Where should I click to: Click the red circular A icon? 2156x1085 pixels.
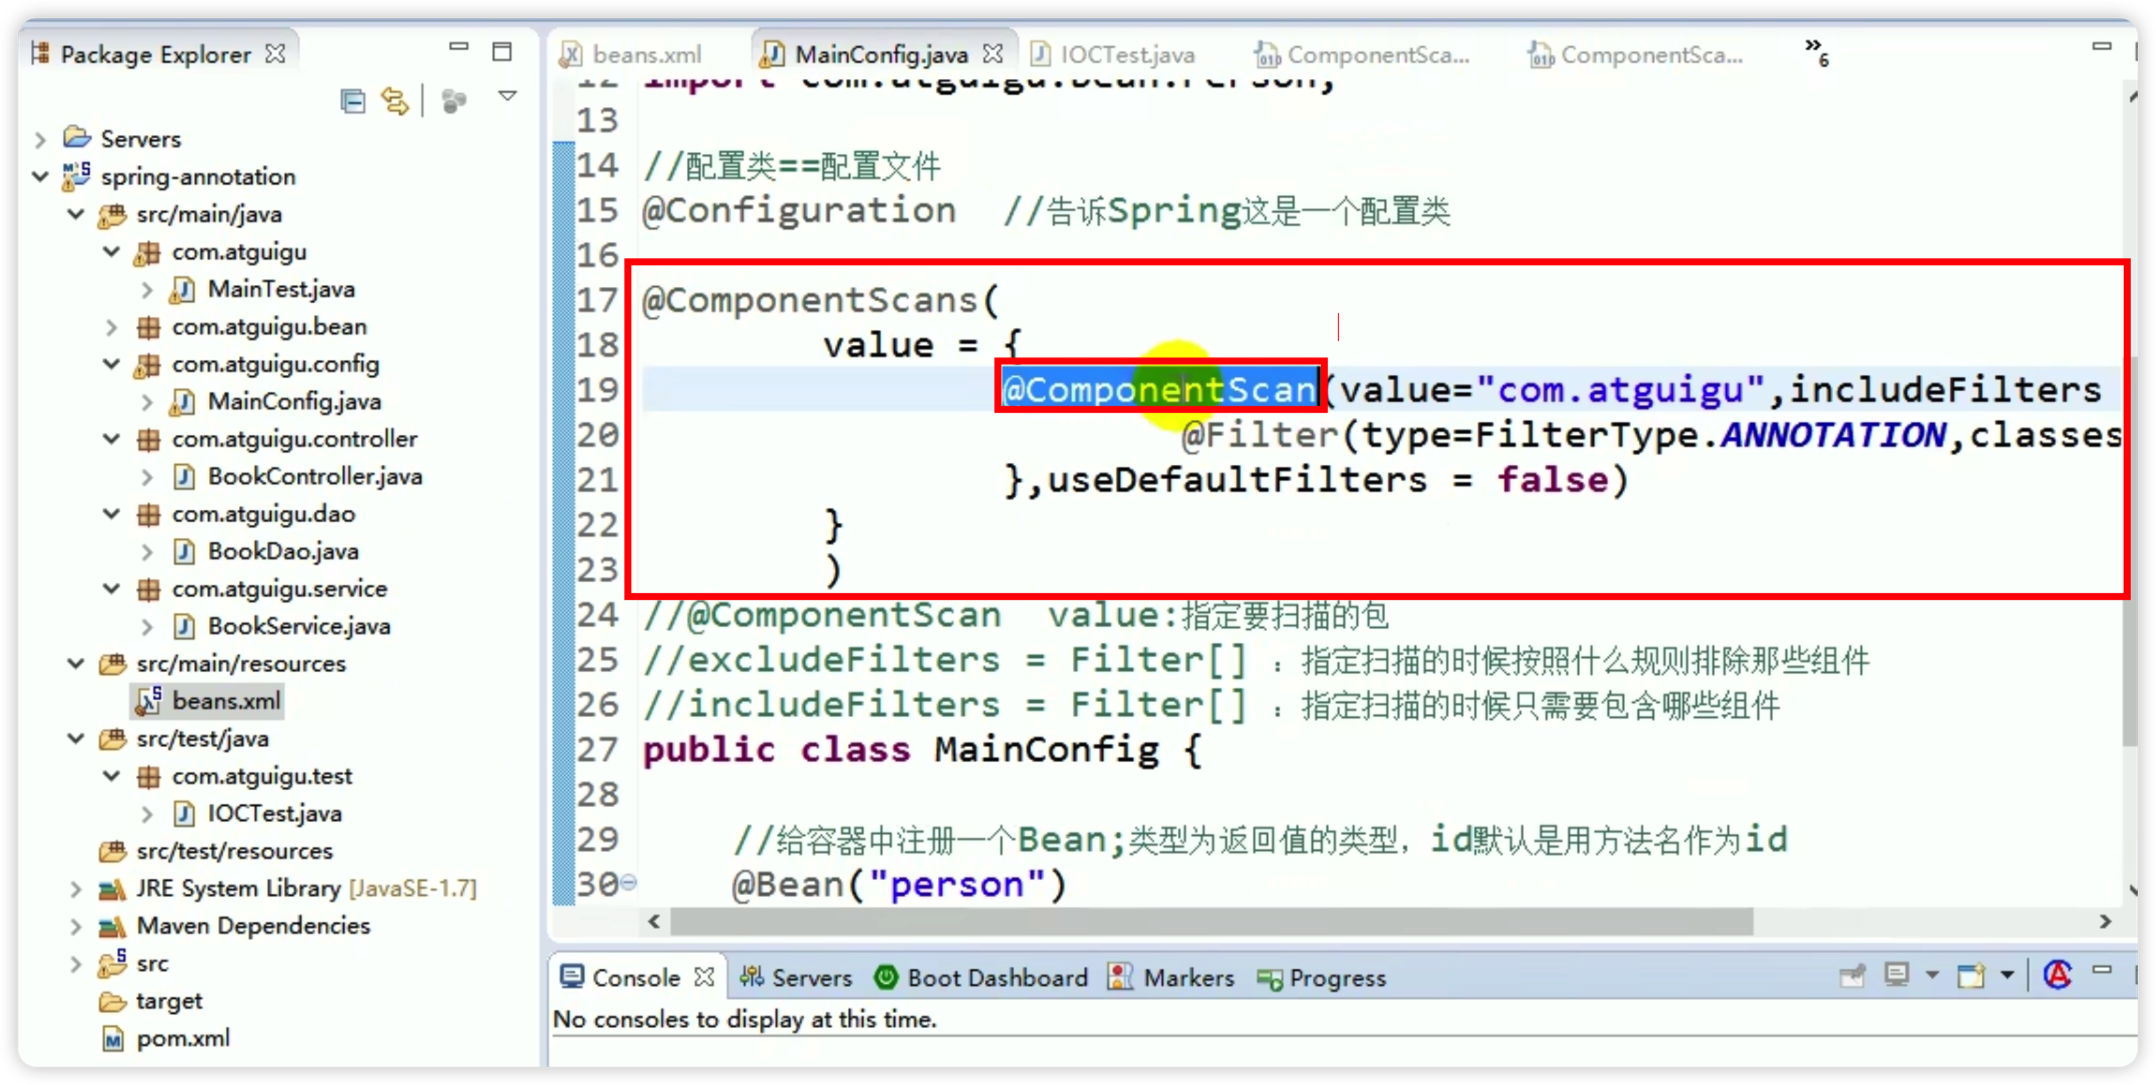coord(2058,975)
